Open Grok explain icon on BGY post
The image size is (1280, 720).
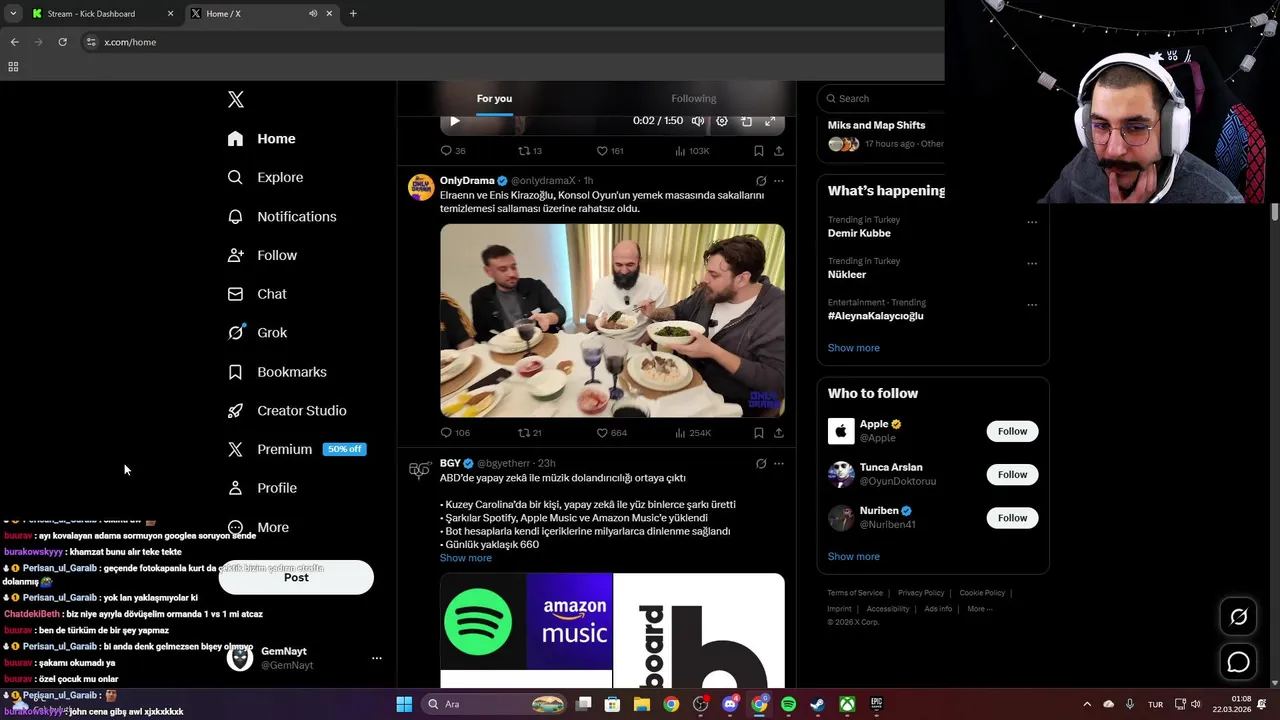761,464
